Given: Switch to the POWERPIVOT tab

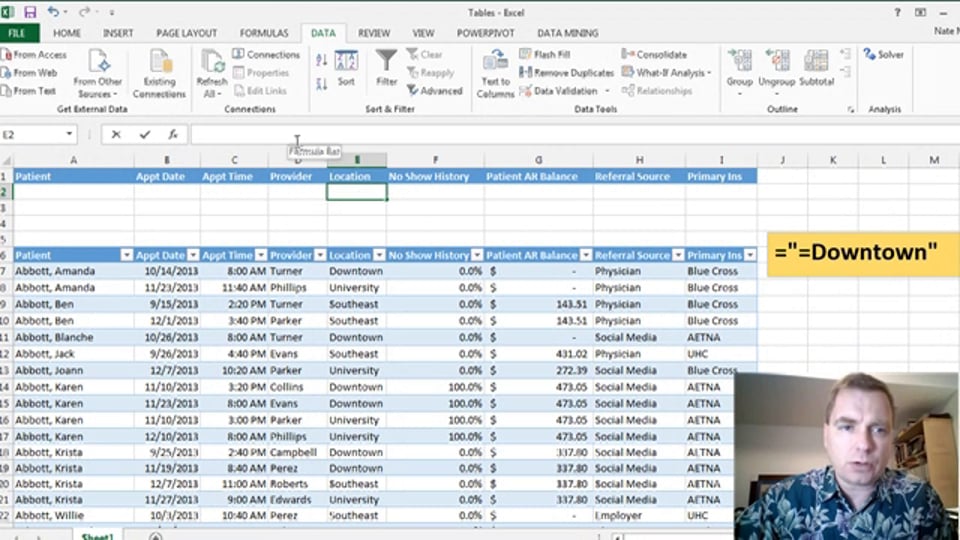Looking at the screenshot, I should (486, 33).
